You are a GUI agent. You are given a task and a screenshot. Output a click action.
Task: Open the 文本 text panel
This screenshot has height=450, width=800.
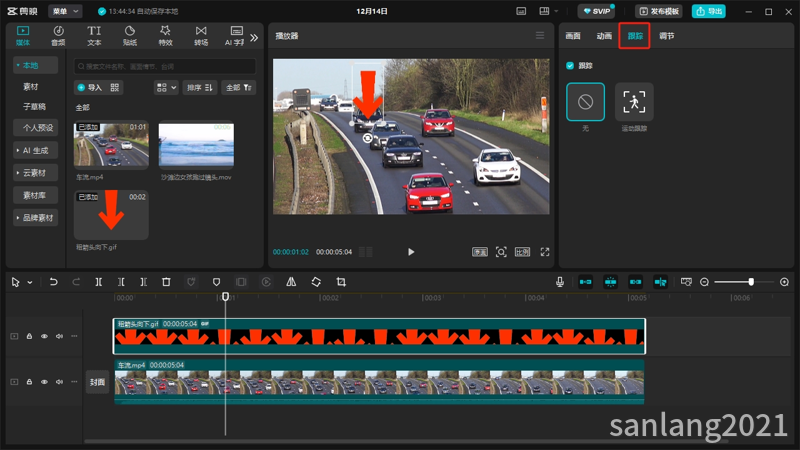(x=94, y=36)
